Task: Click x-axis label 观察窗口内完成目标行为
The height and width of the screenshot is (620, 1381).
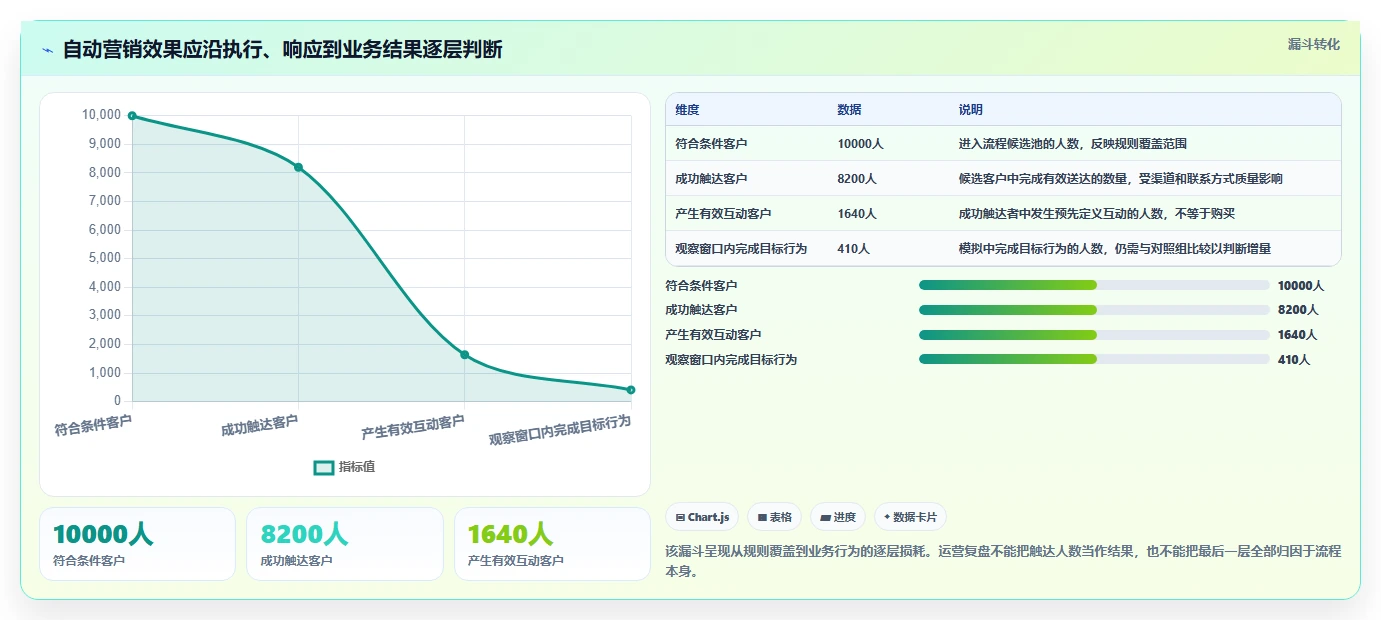Action: (560, 430)
